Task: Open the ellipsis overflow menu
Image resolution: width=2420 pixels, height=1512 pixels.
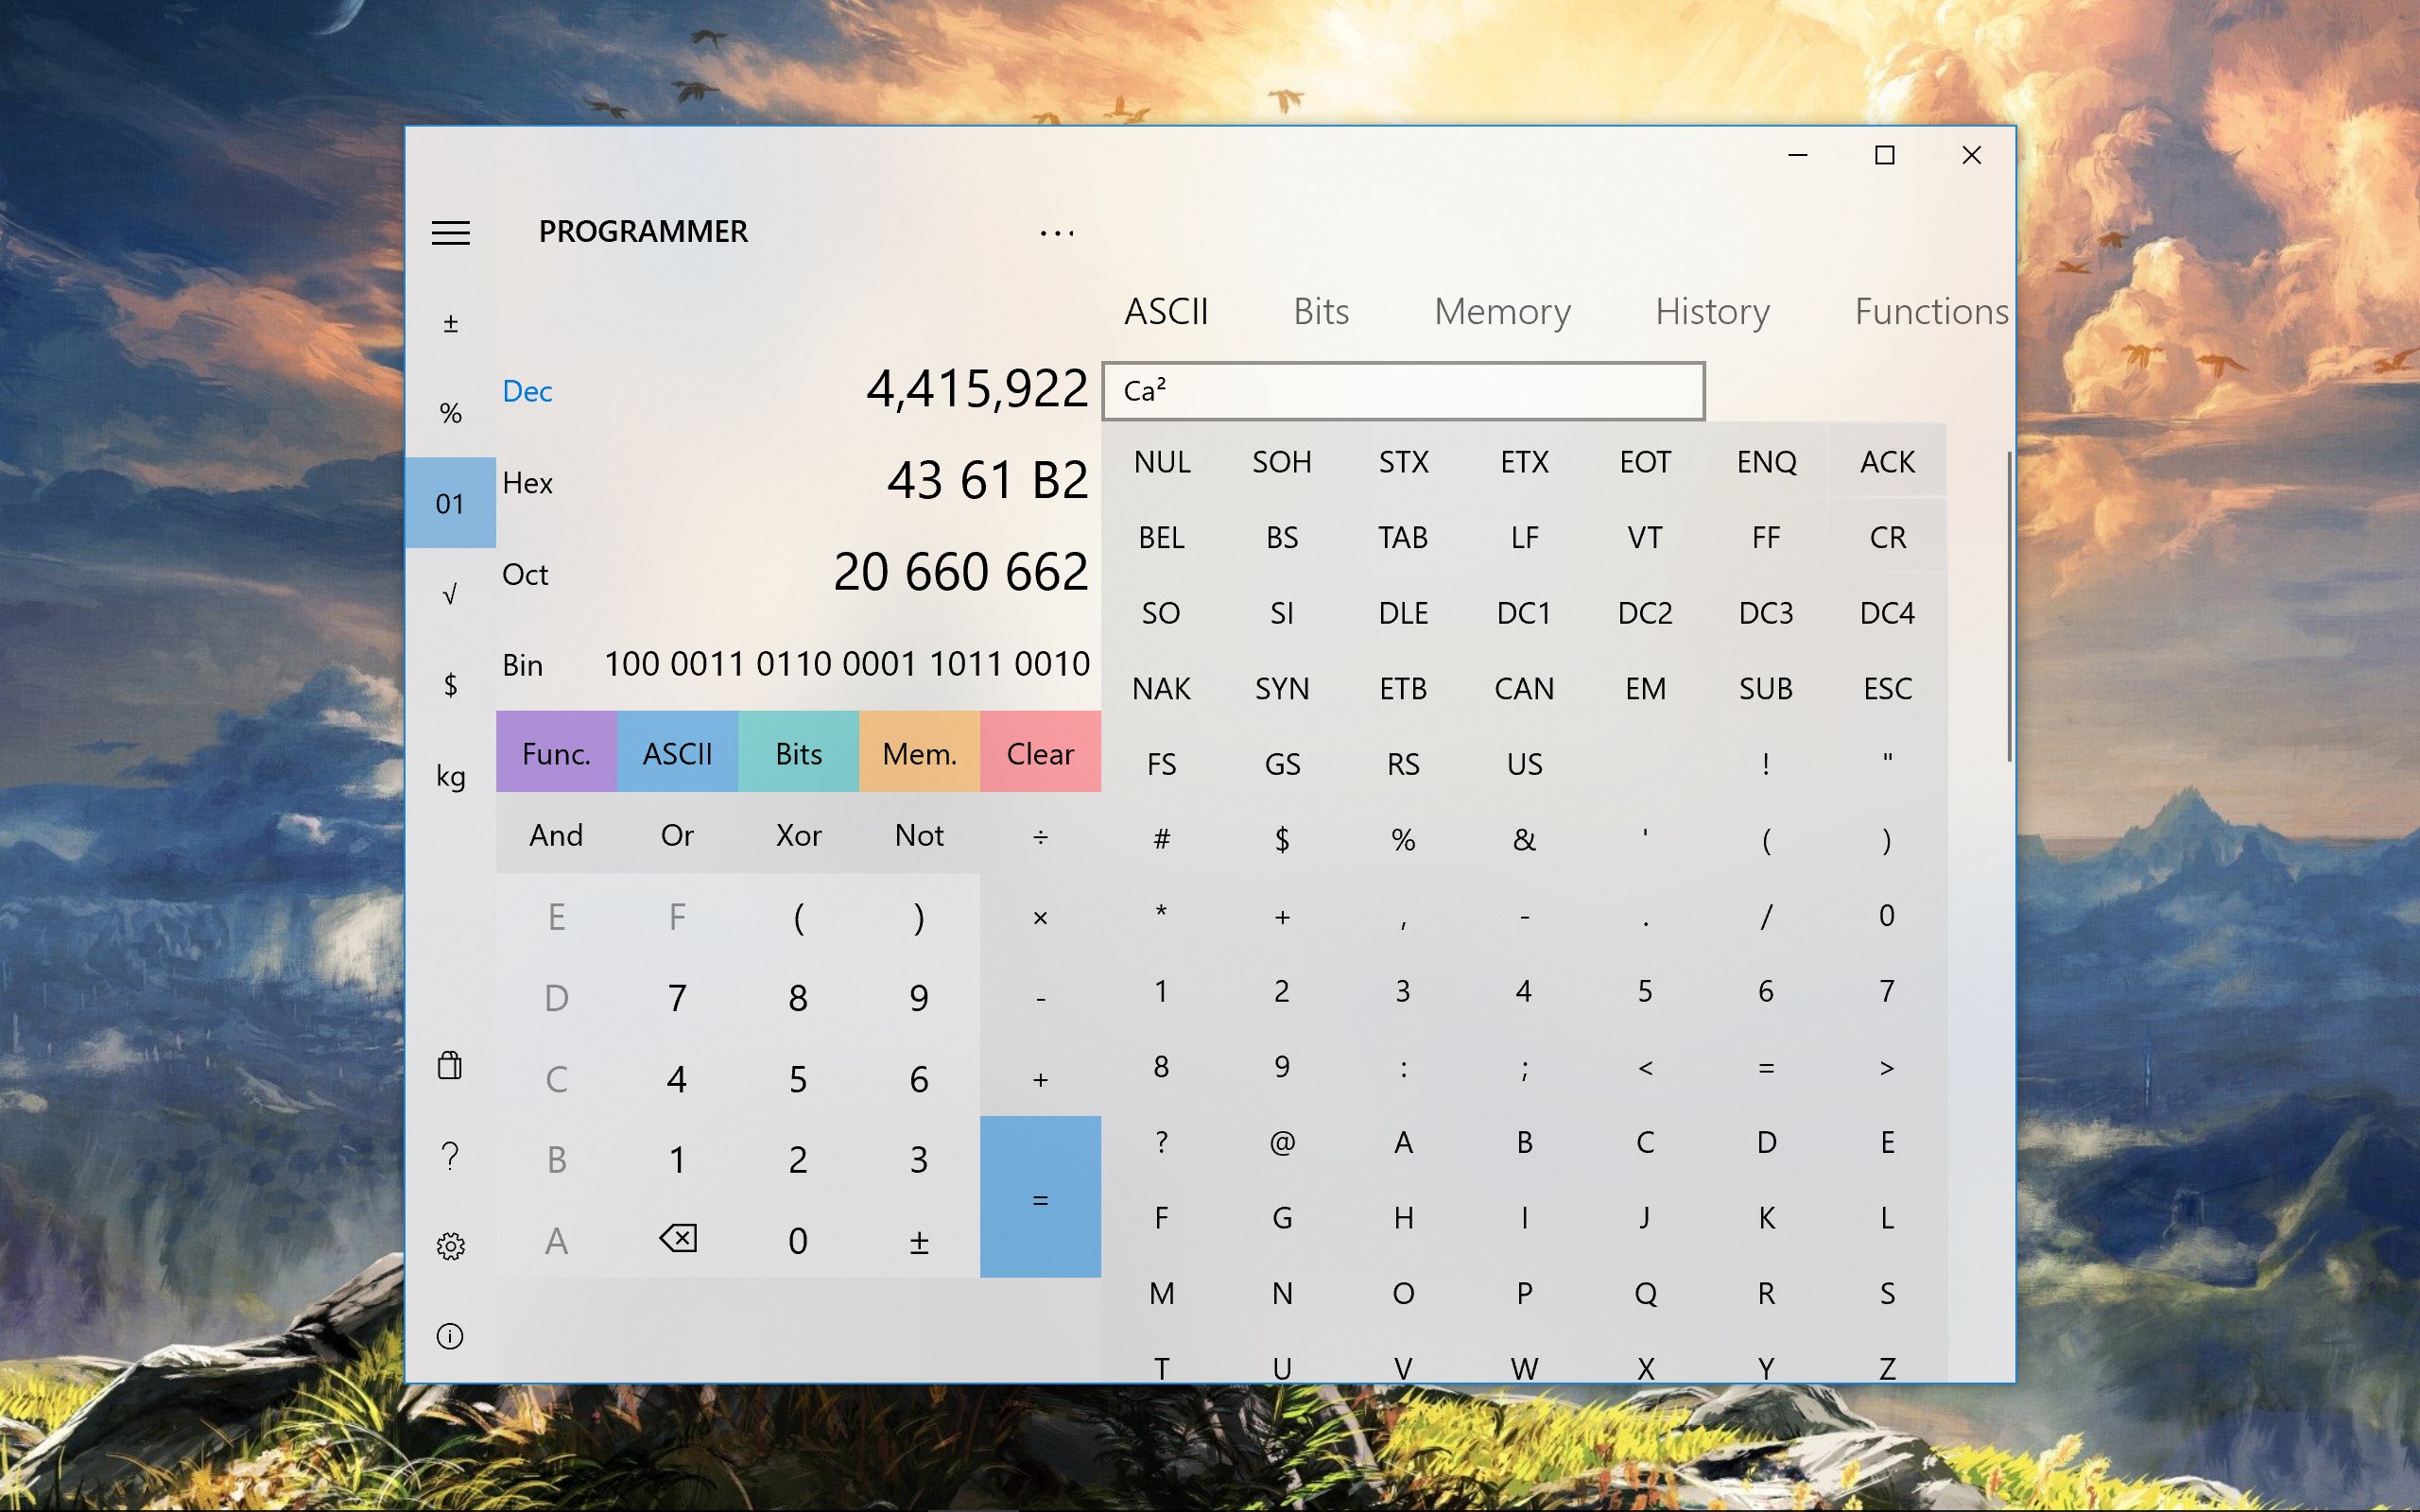Action: (1057, 232)
